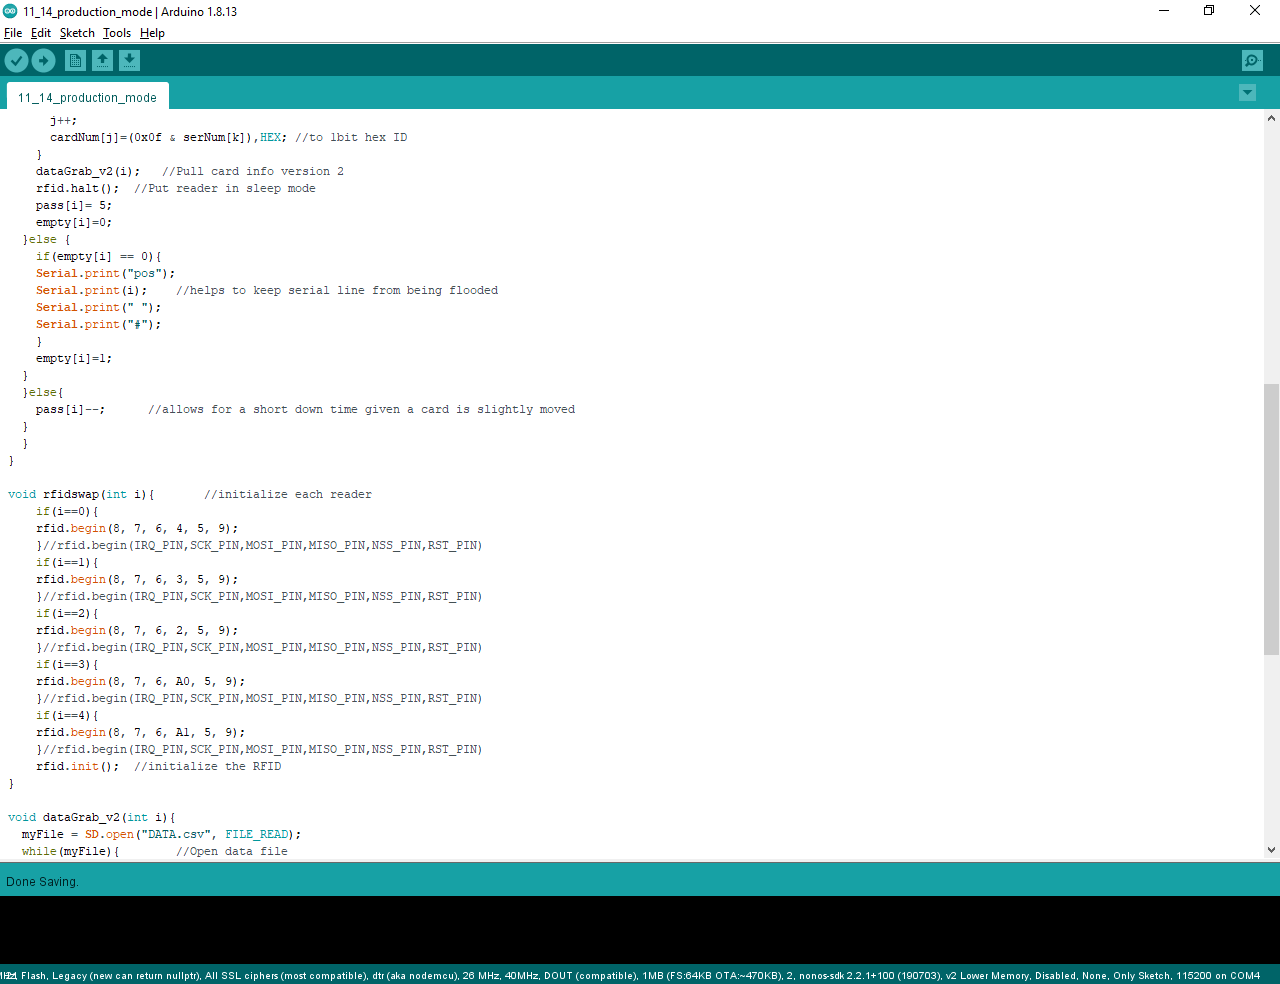
Task: Open the File menu
Action: (13, 33)
